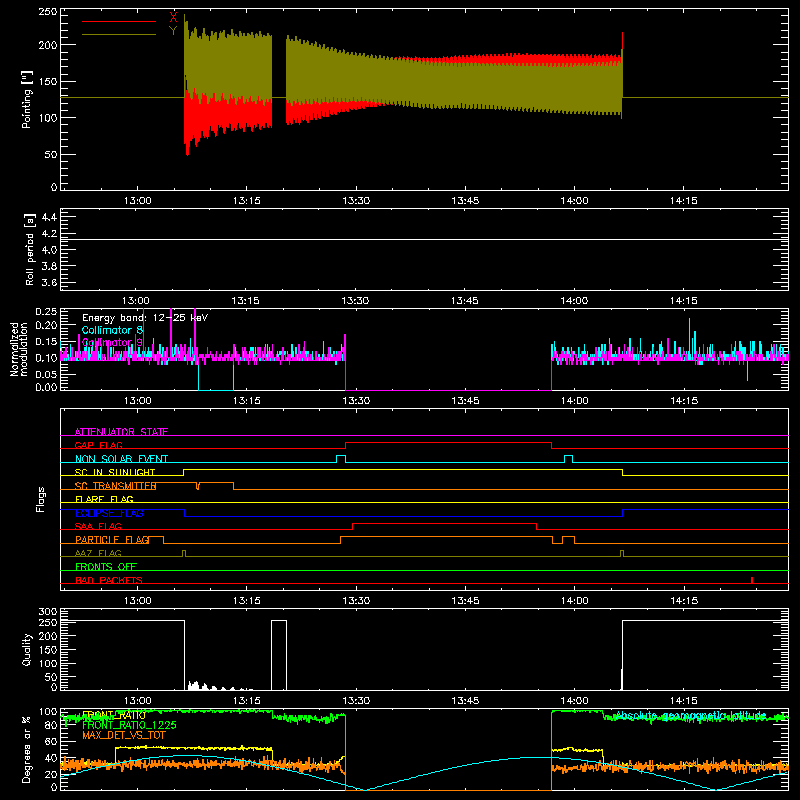Click the red X legend label
The image size is (800, 800).
coord(173,18)
